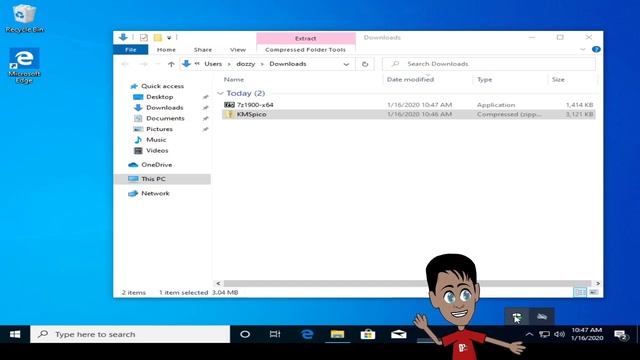The width and height of the screenshot is (640, 360).
Task: Open Pictures in navigation pane
Action: [x=159, y=129]
